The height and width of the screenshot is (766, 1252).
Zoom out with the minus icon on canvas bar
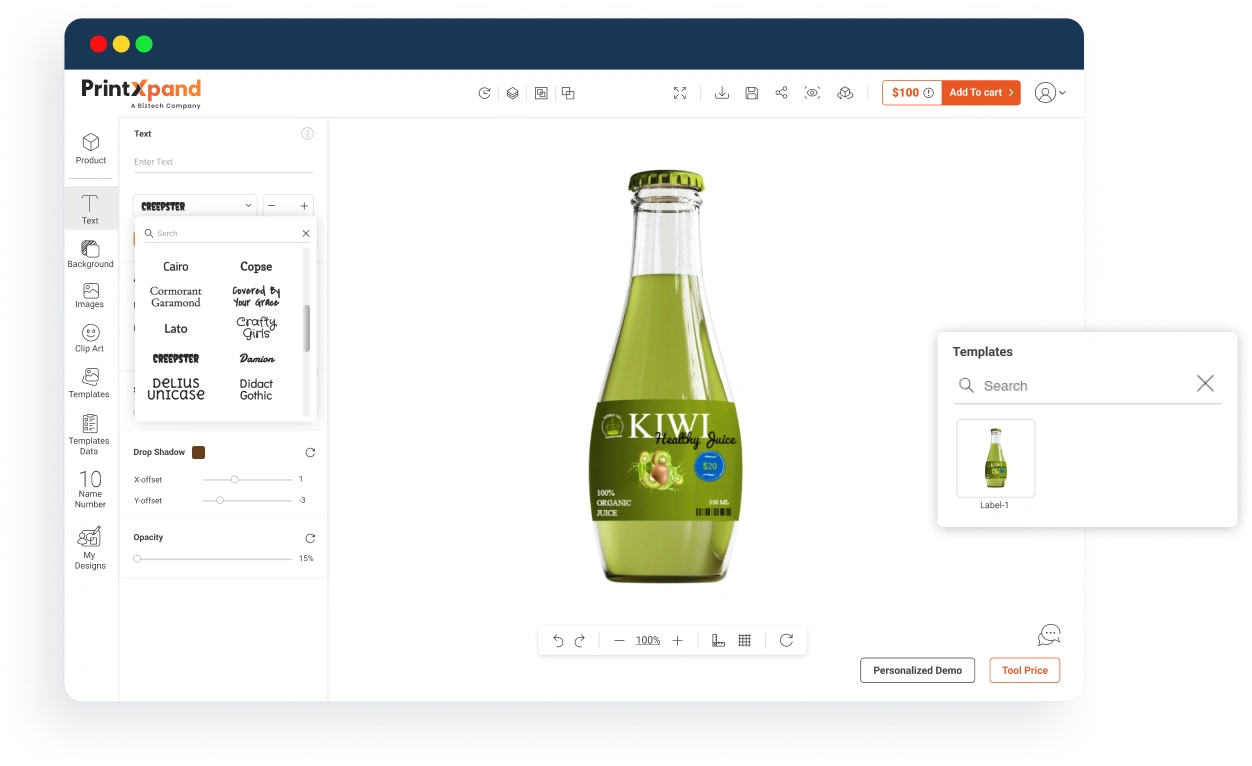click(x=619, y=640)
